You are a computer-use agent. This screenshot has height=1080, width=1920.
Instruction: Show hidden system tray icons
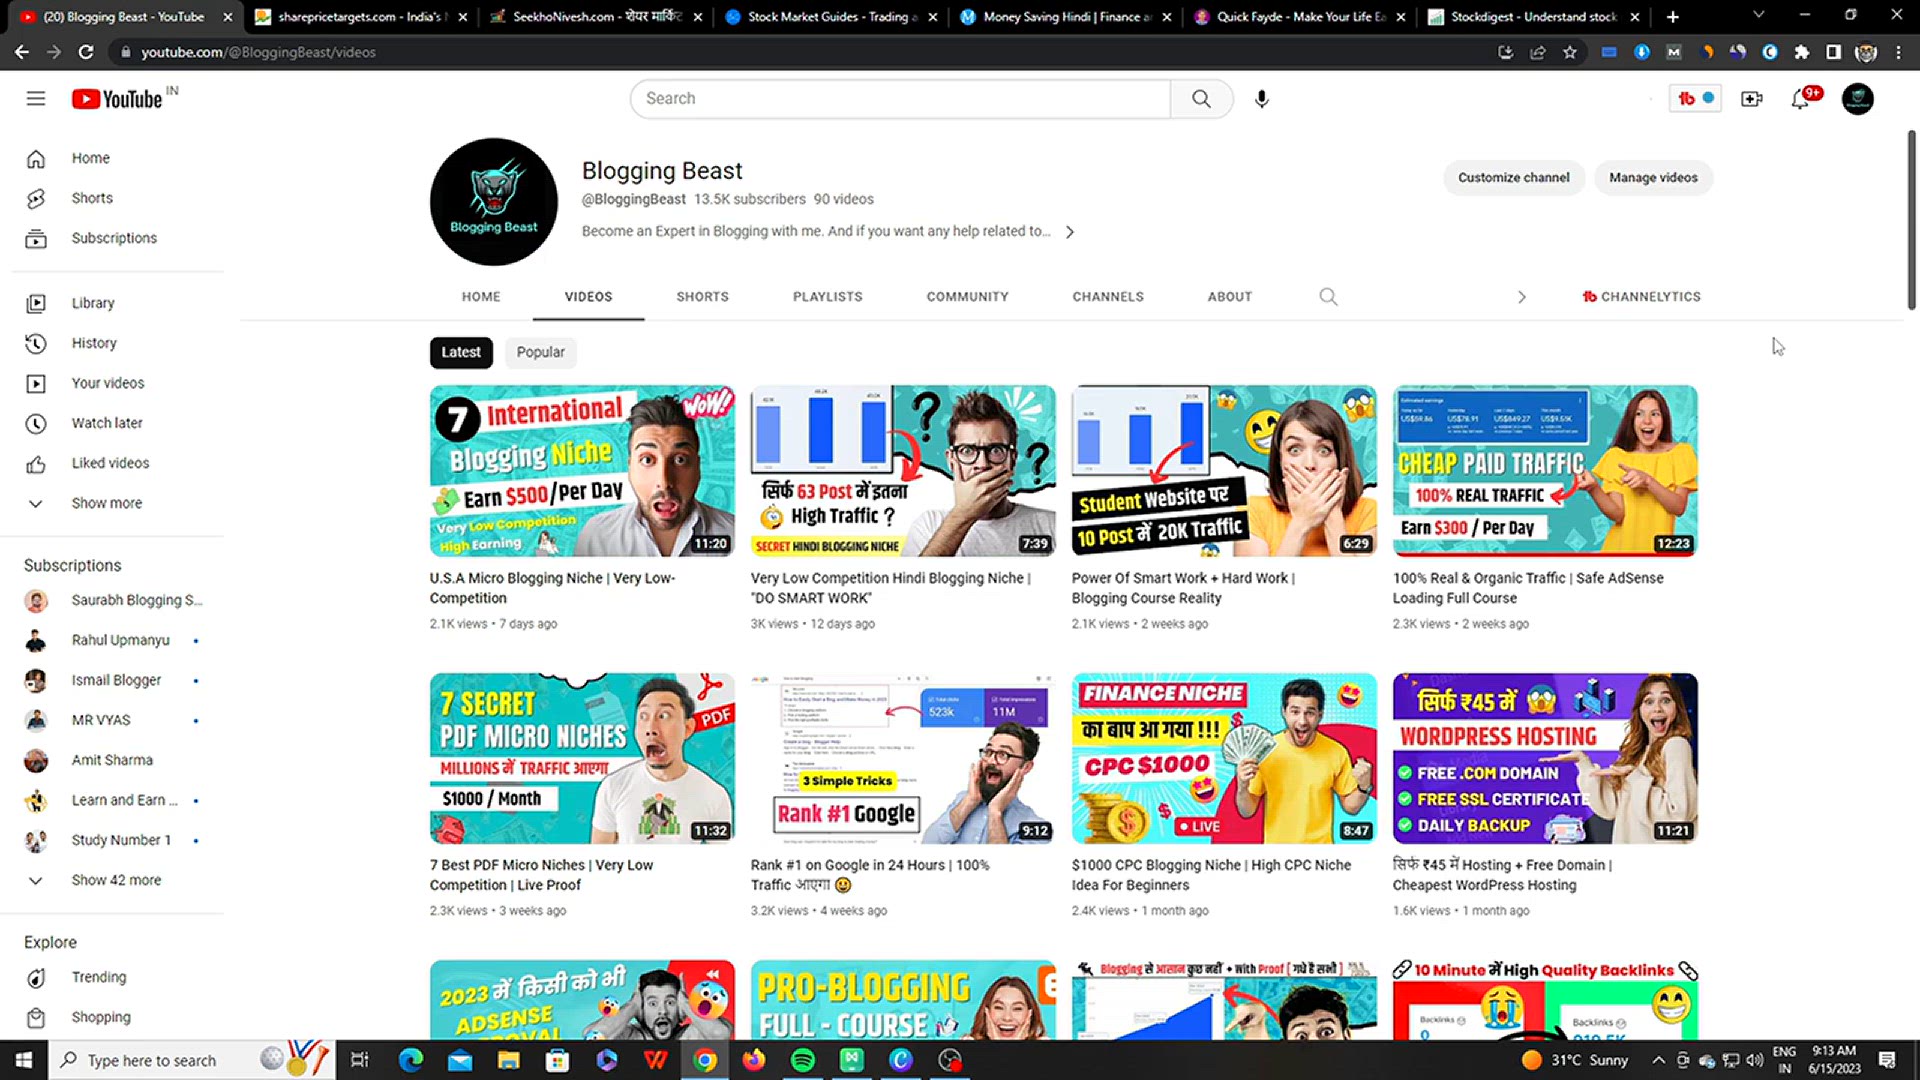click(1658, 1060)
